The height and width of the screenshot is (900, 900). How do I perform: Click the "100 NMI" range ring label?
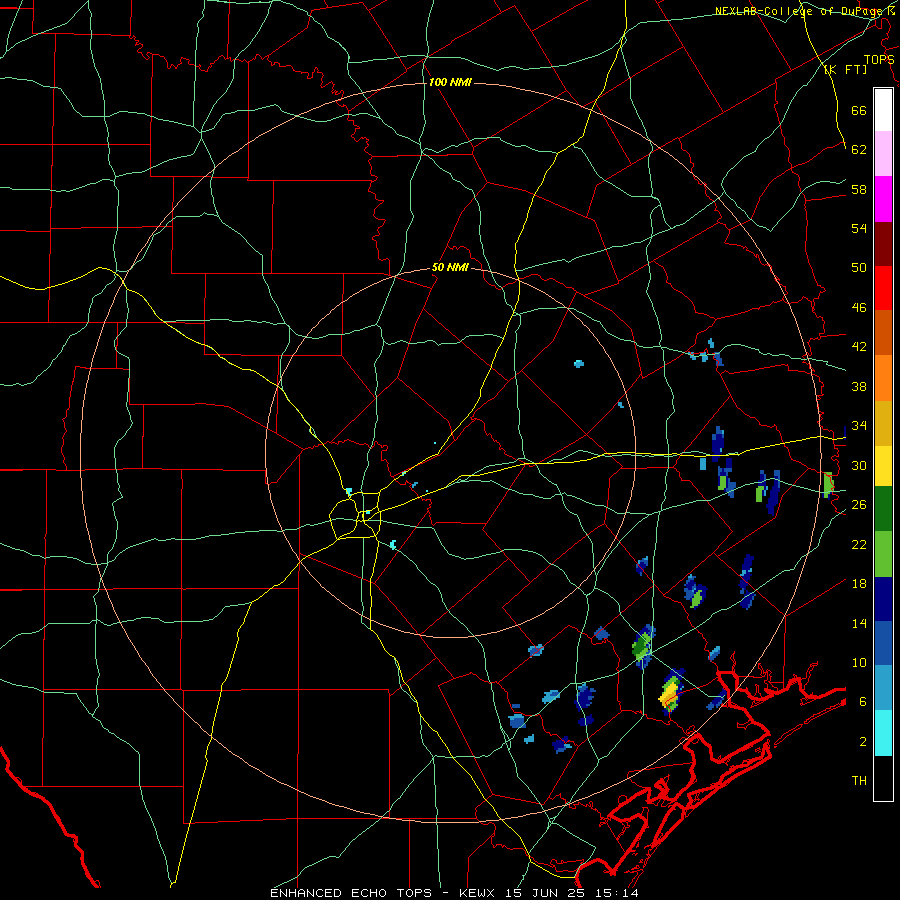point(450,82)
